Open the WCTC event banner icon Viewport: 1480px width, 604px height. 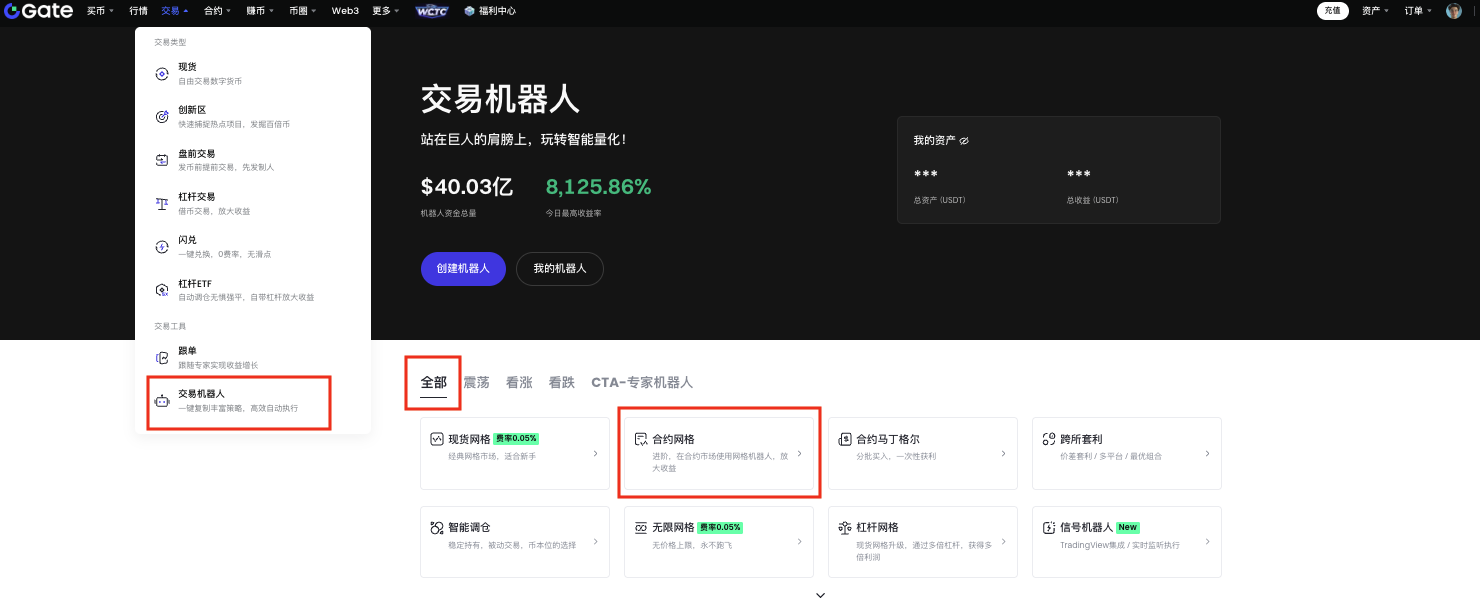(432, 11)
